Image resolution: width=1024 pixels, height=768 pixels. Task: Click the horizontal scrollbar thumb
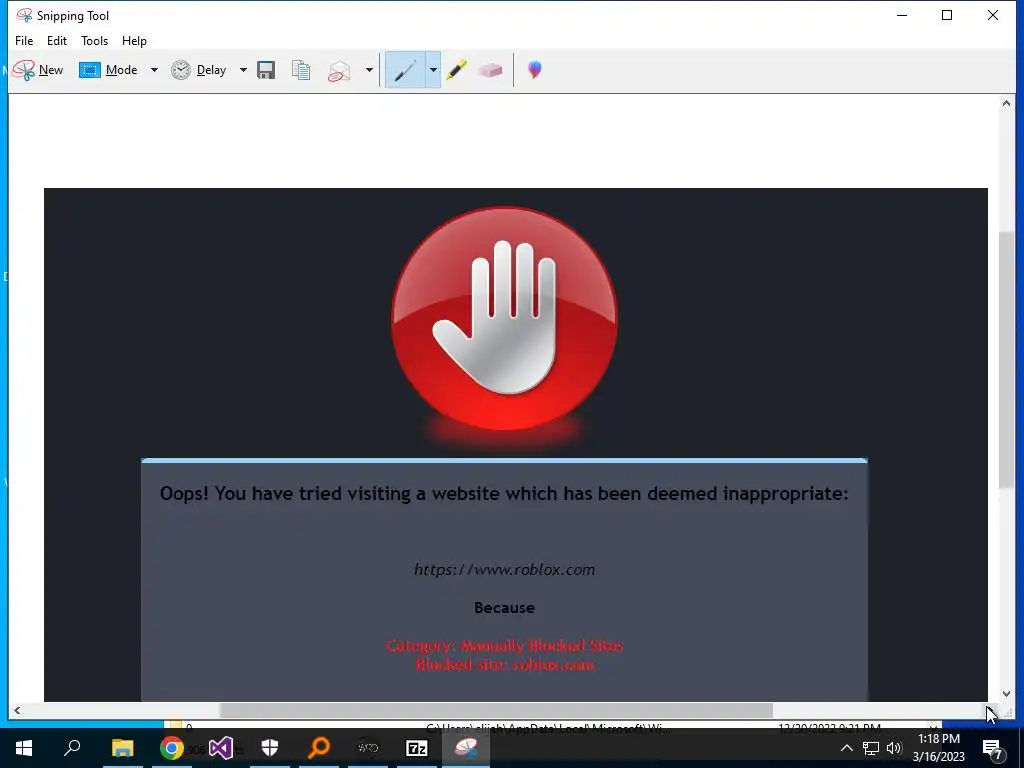[496, 711]
